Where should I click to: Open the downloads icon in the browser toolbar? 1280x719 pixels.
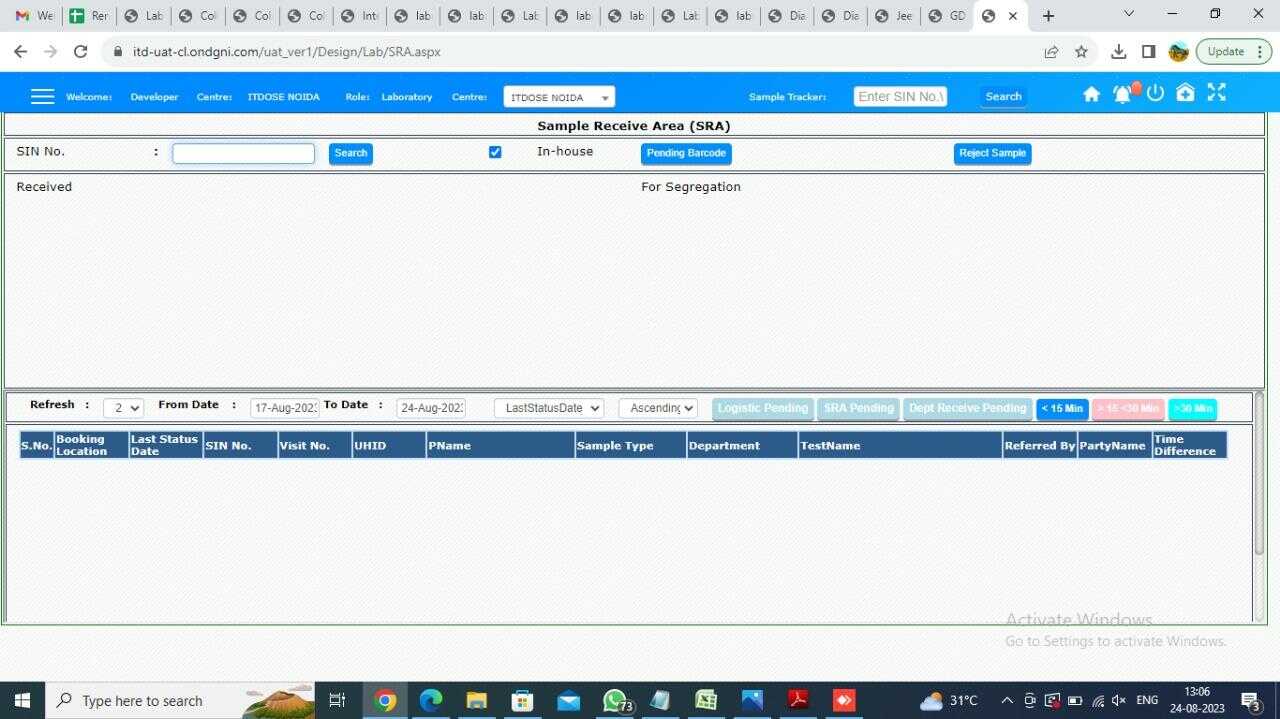point(1119,51)
